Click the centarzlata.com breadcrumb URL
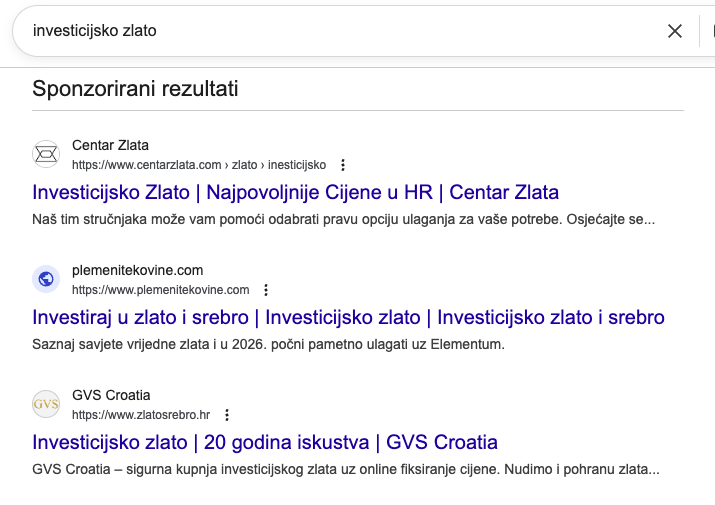Screen dimensions: 715x505 coord(199,165)
